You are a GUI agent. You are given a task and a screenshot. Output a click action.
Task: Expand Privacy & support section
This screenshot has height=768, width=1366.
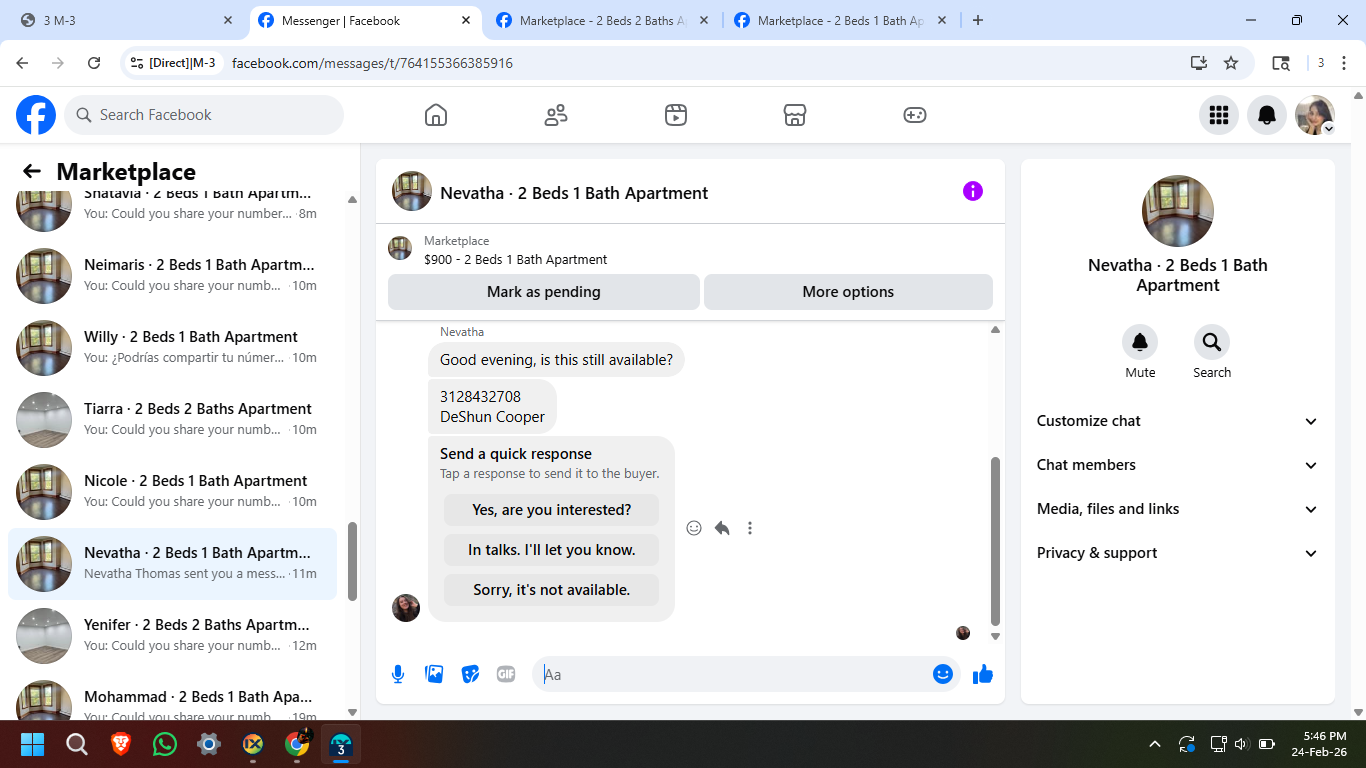(1178, 553)
